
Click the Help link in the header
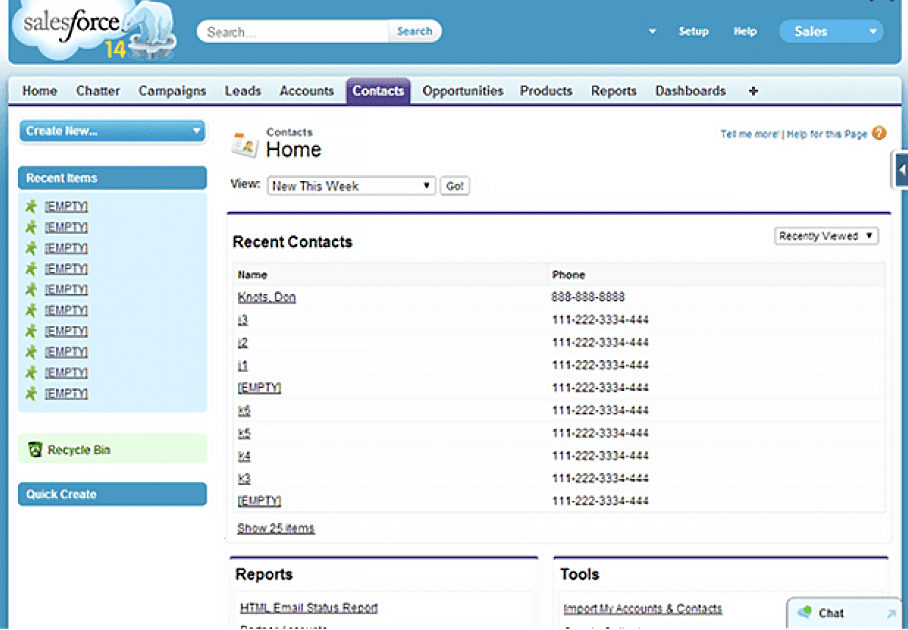[x=745, y=31]
